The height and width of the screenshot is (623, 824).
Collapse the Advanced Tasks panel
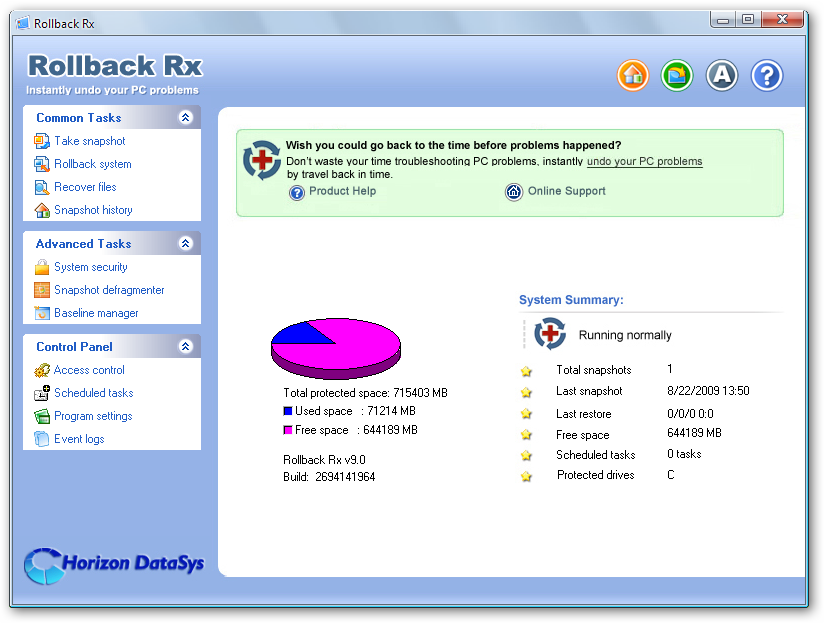point(186,243)
